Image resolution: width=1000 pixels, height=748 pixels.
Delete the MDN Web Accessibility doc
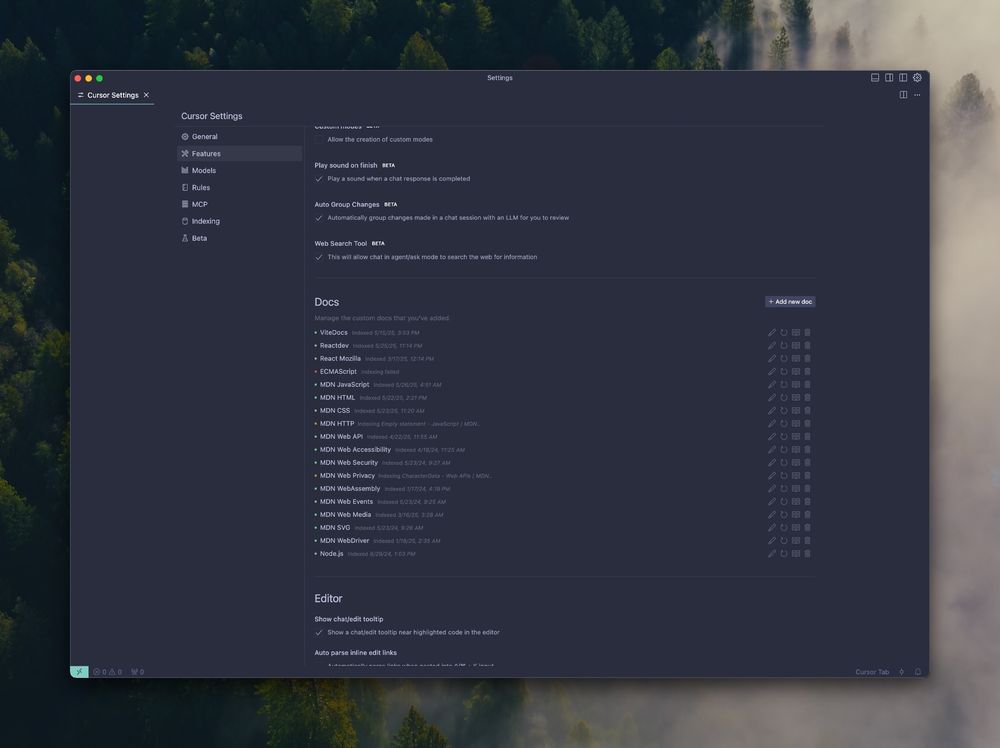(807, 450)
